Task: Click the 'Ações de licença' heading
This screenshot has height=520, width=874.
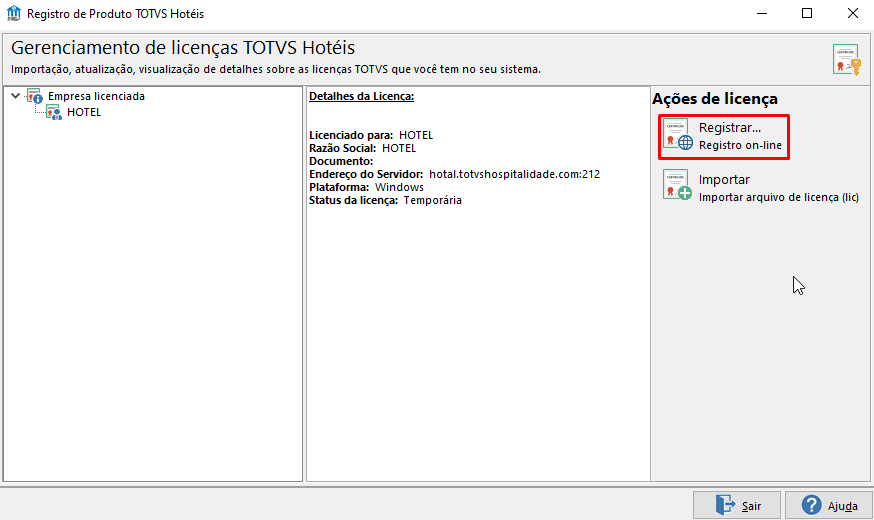Action: [x=715, y=99]
